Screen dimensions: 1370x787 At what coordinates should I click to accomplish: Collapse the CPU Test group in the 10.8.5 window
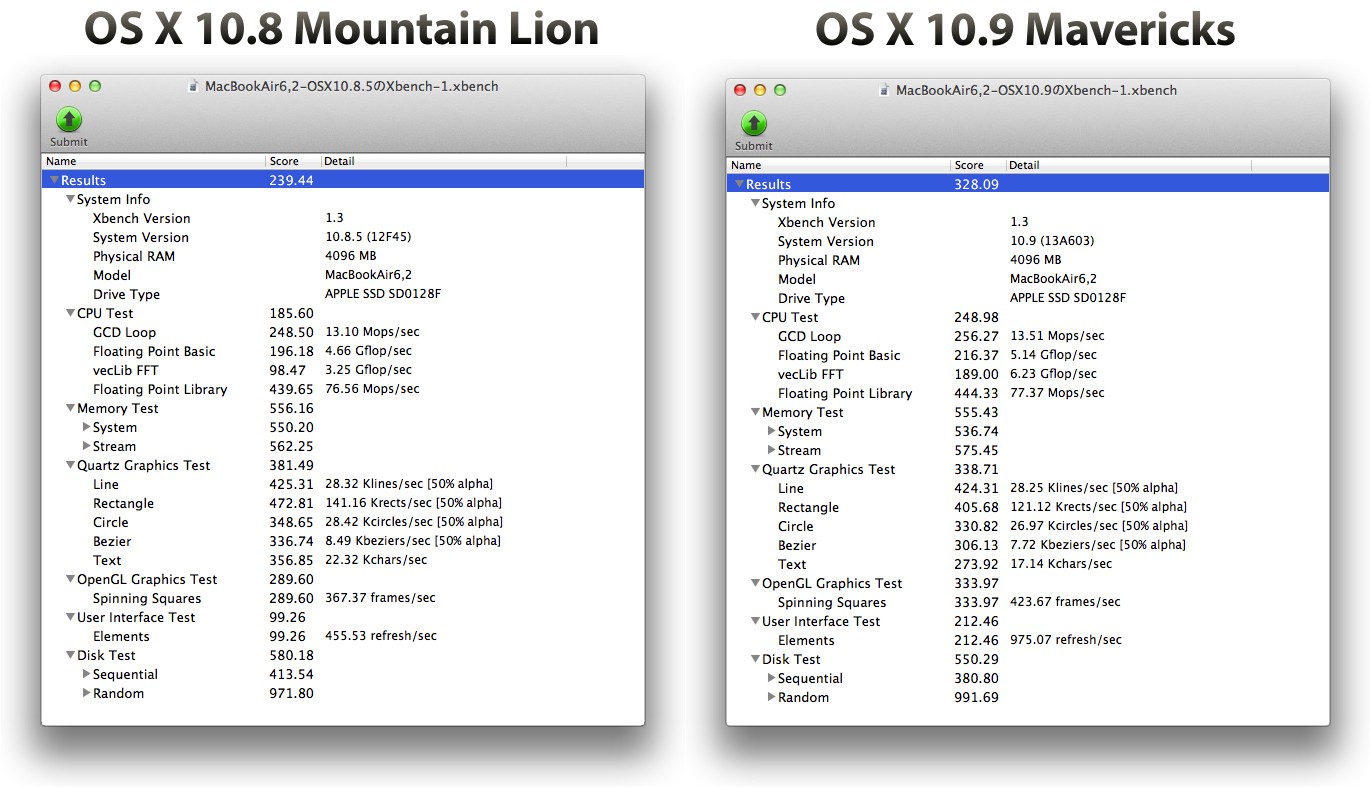pyautogui.click(x=70, y=313)
